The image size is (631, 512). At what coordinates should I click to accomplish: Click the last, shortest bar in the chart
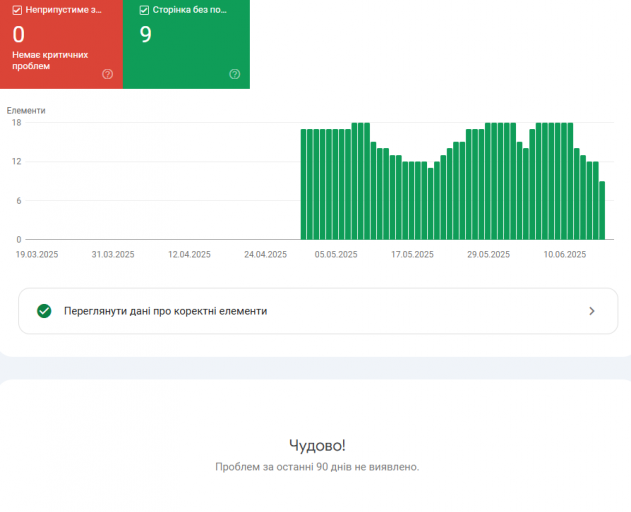pyautogui.click(x=602, y=211)
